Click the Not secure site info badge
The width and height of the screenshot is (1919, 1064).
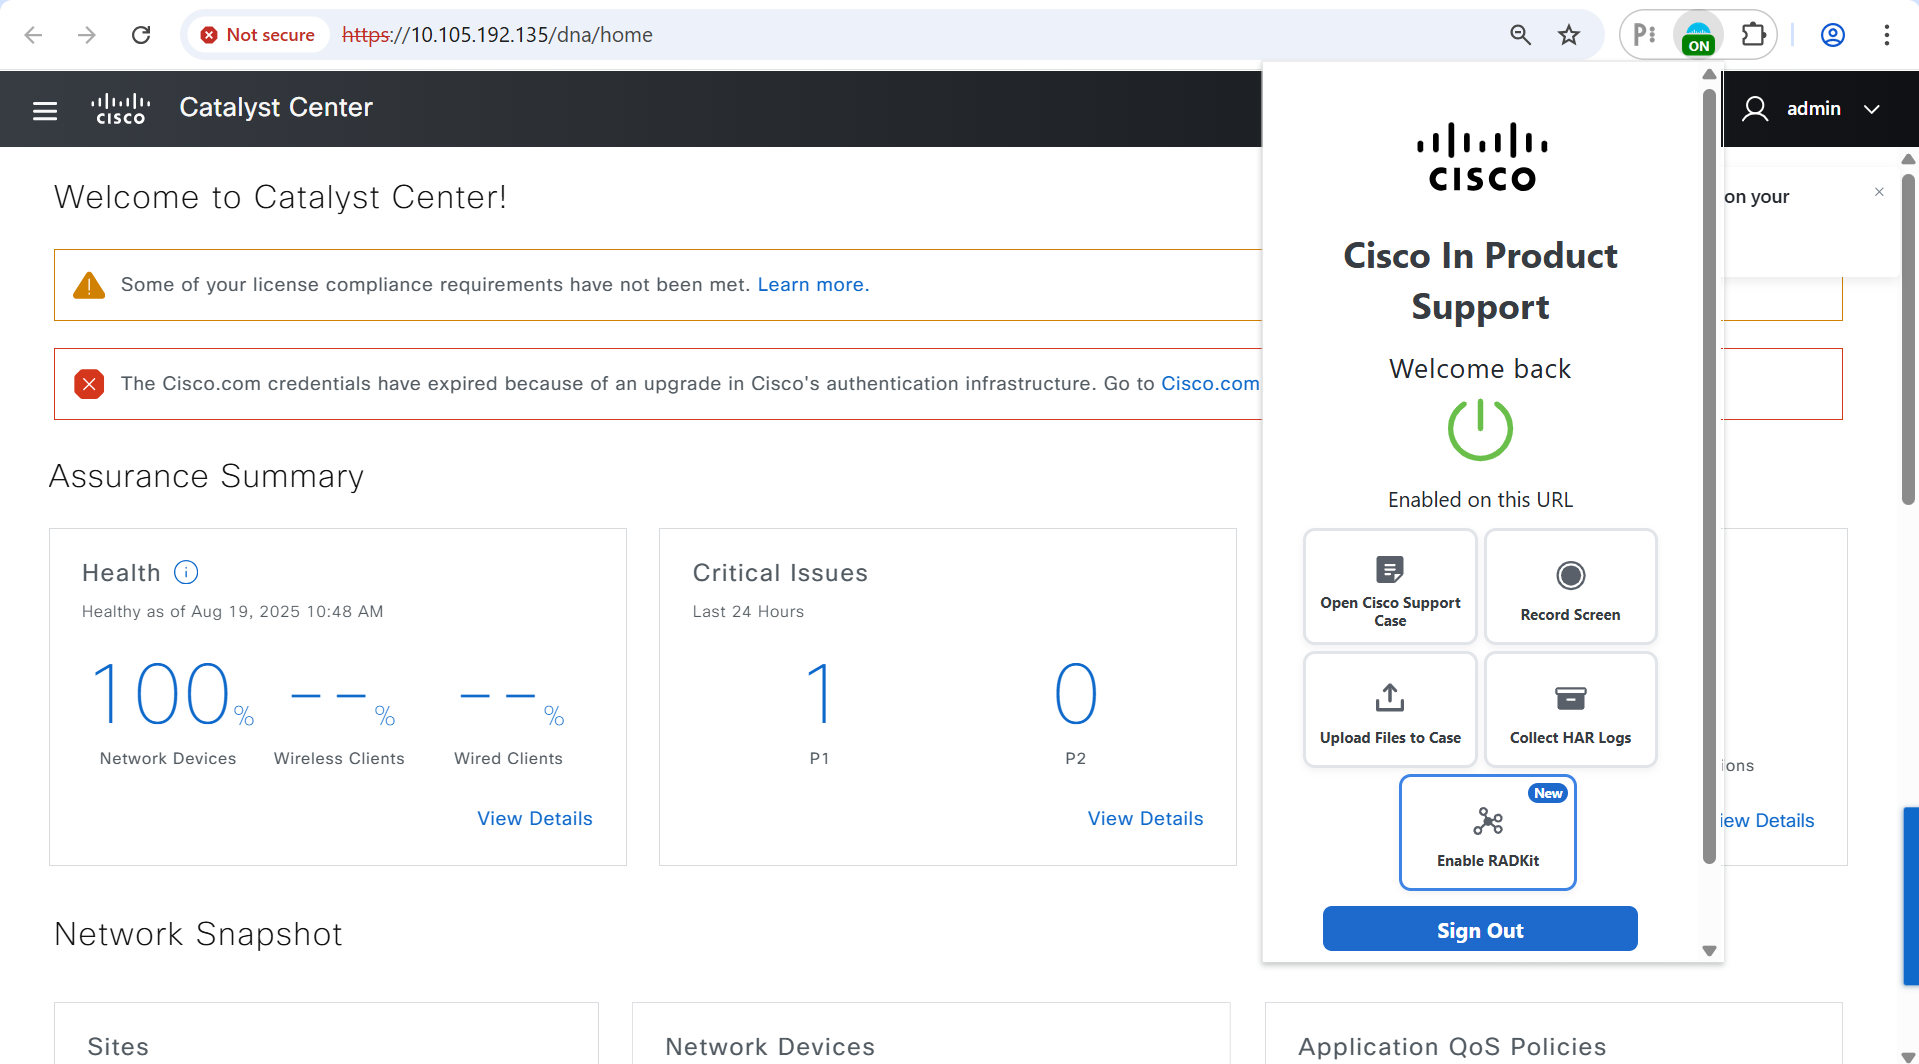[x=258, y=35]
